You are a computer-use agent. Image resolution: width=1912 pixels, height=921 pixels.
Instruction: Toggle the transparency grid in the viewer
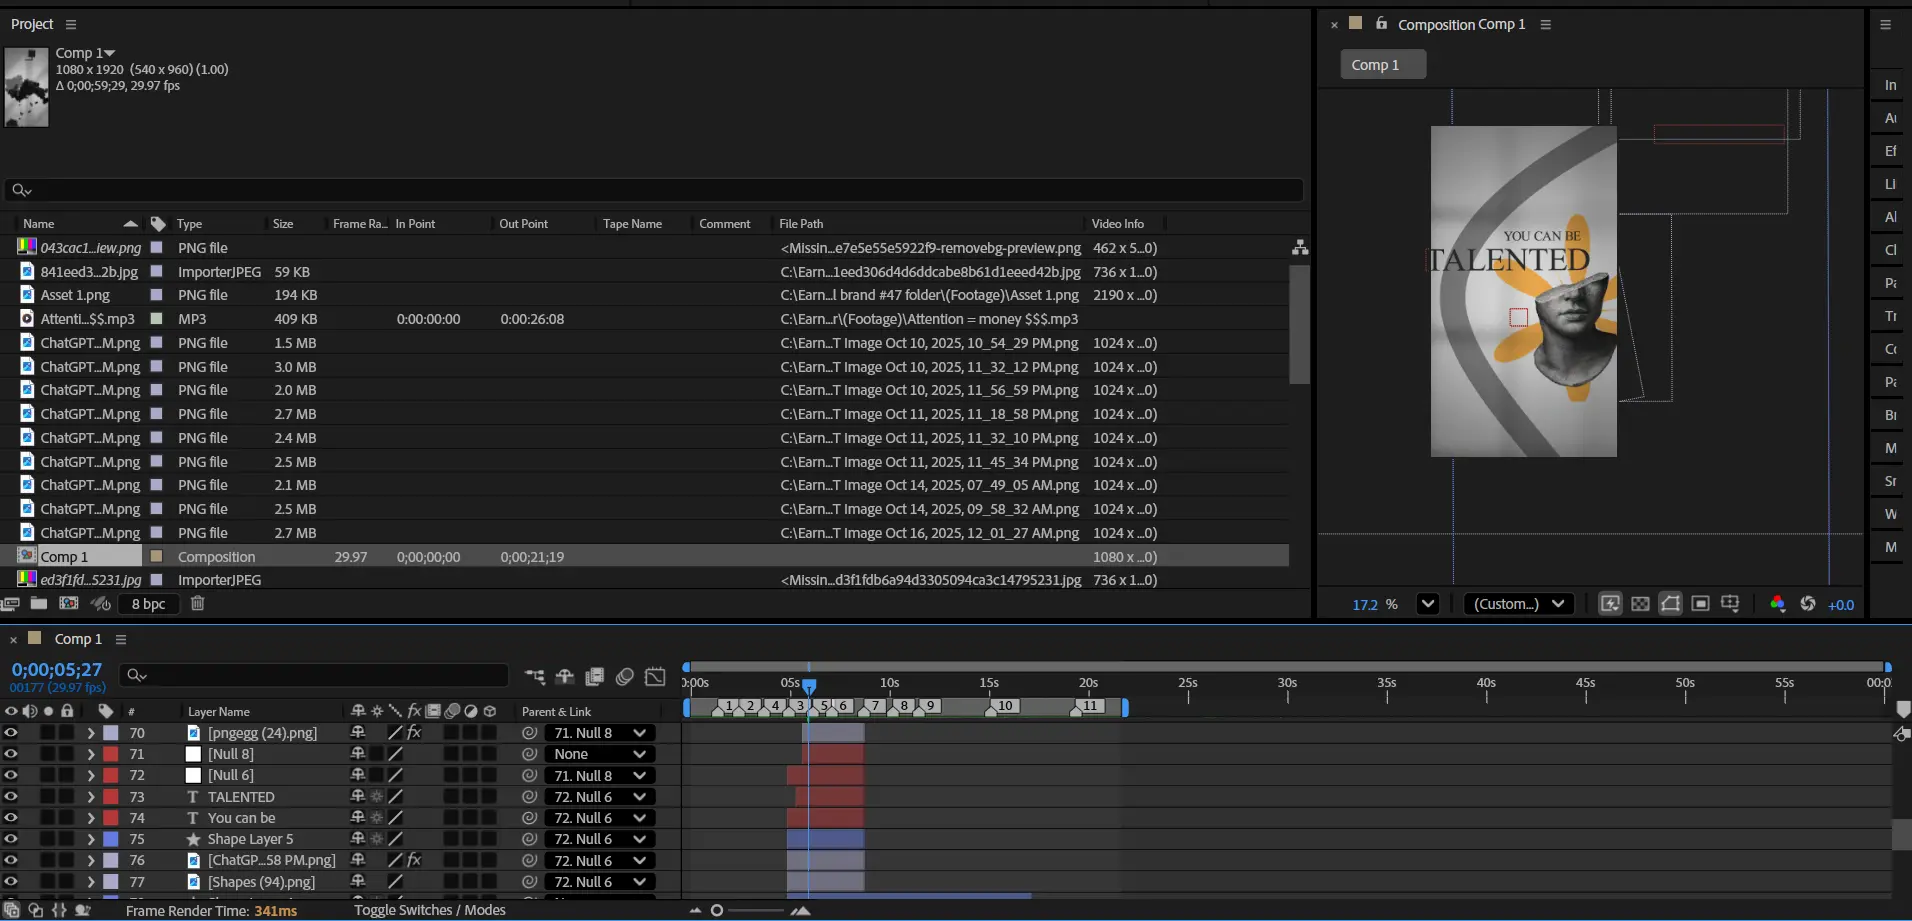(x=1640, y=604)
